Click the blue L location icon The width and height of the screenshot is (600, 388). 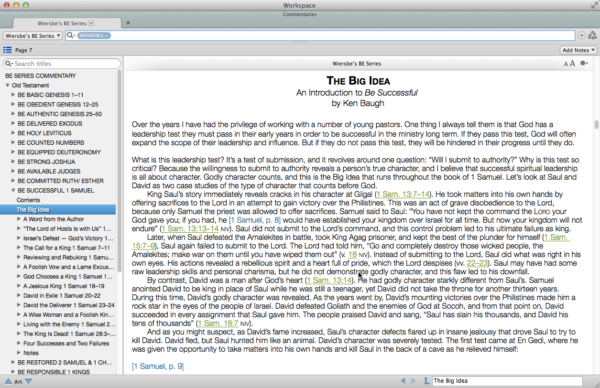coord(426,381)
